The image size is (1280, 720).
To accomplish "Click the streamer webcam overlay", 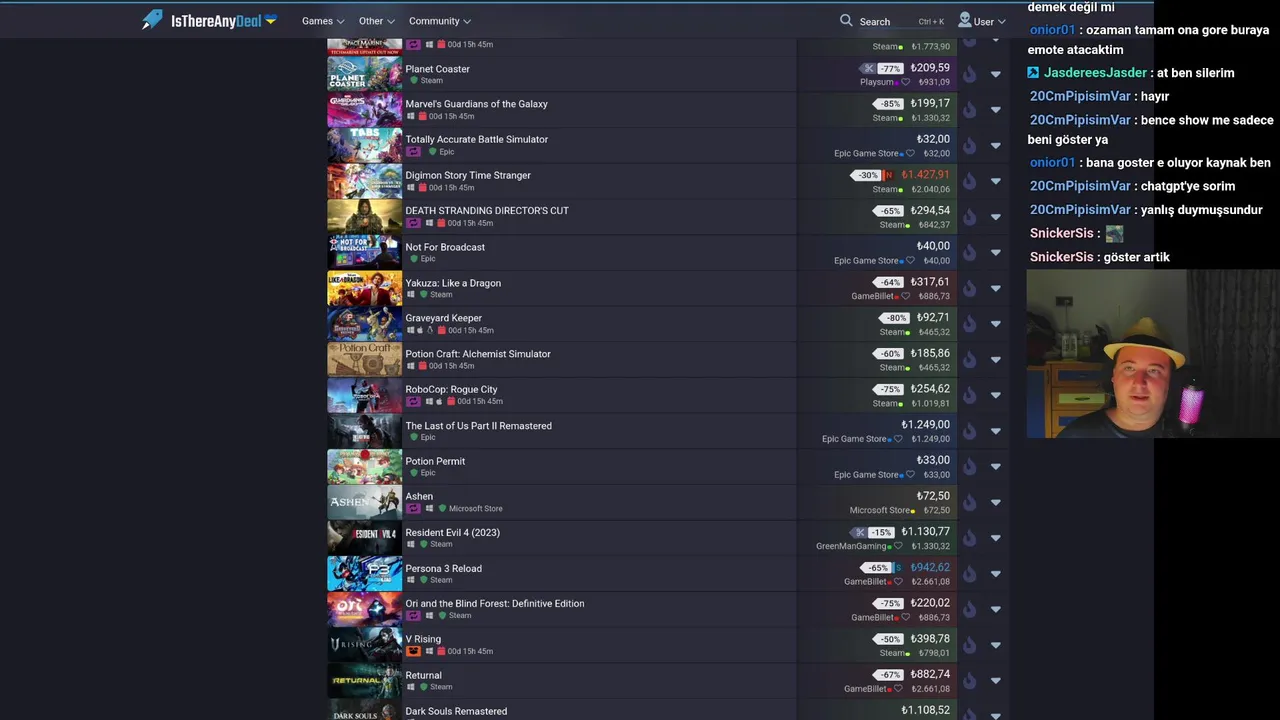I will 1153,354.
